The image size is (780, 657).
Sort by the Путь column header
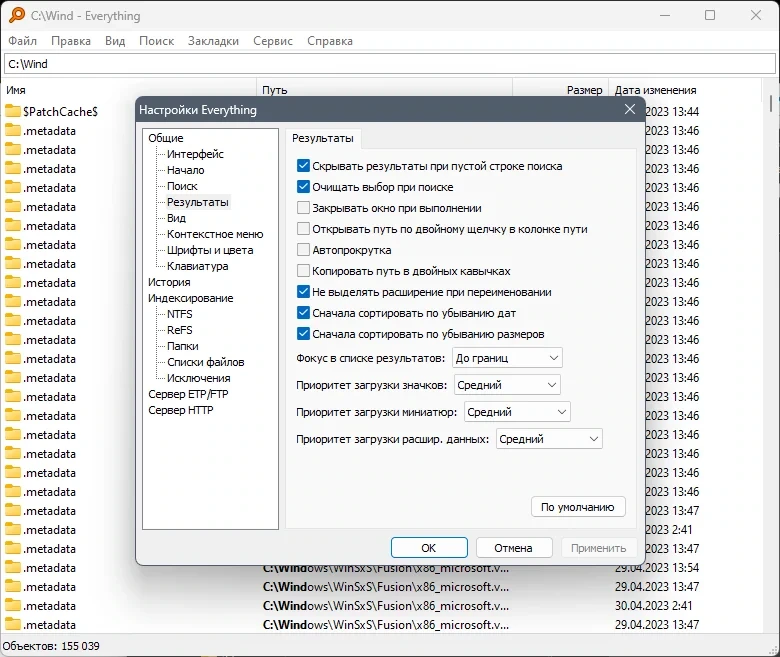tap(384, 90)
